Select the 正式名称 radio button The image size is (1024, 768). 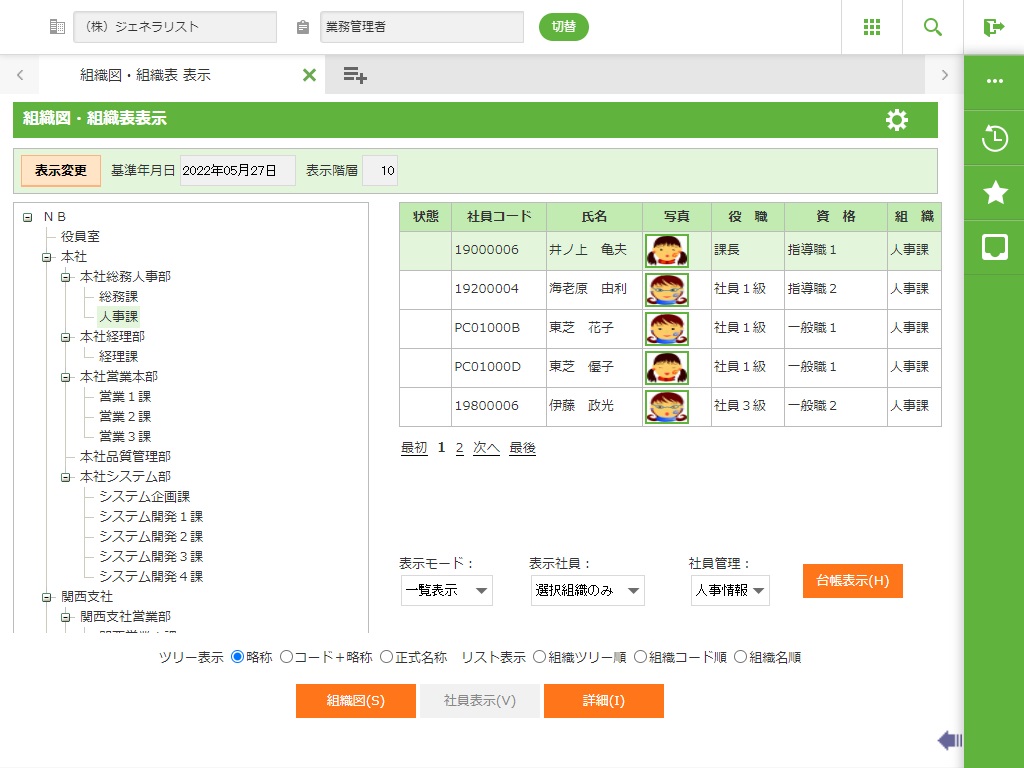386,657
